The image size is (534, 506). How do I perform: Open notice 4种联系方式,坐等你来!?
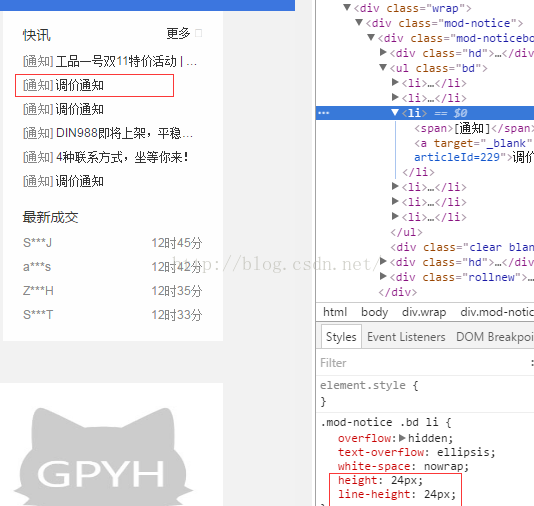pyautogui.click(x=122, y=157)
